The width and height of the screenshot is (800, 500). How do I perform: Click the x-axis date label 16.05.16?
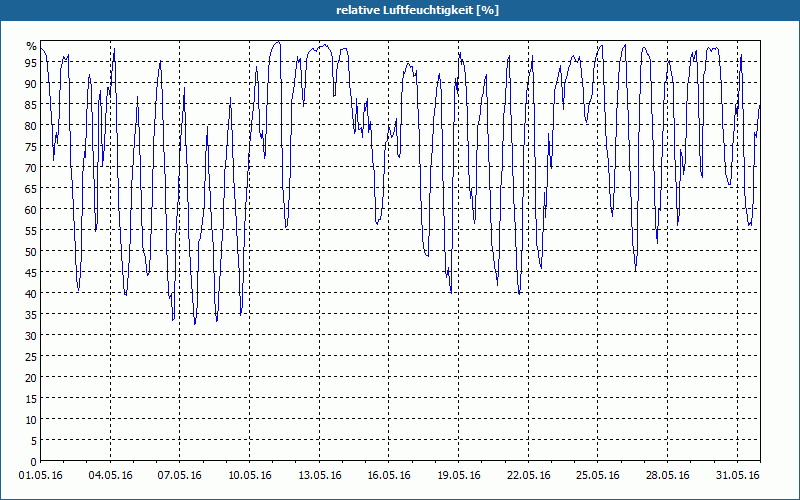click(389, 475)
